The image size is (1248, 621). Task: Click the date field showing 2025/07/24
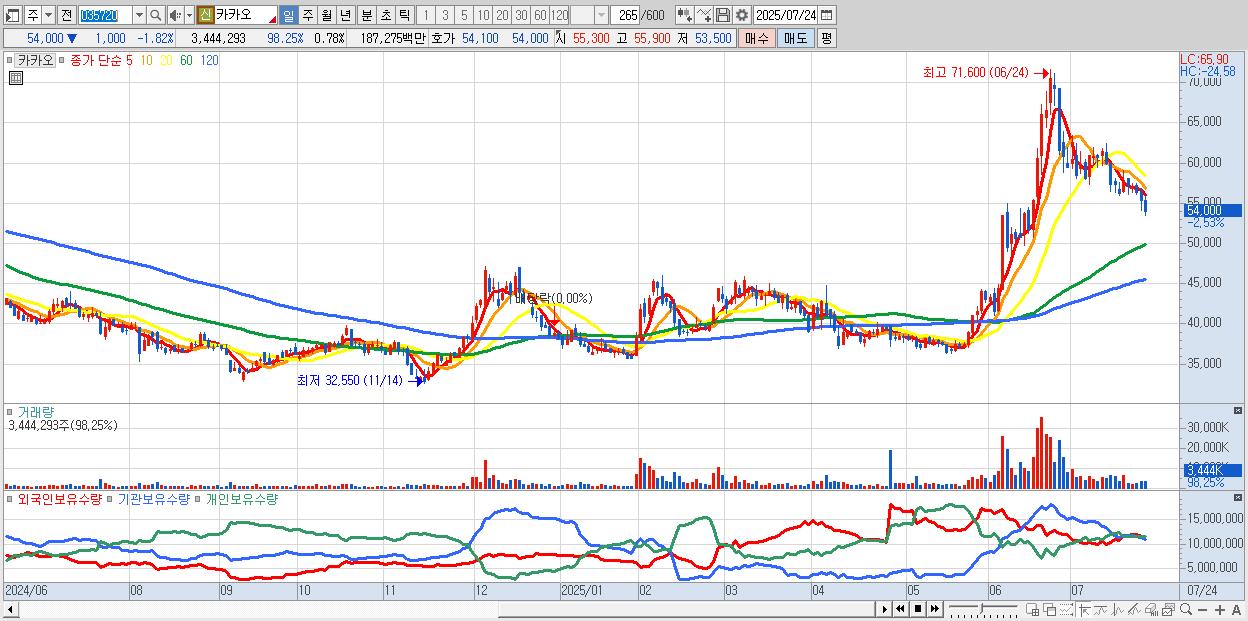786,15
